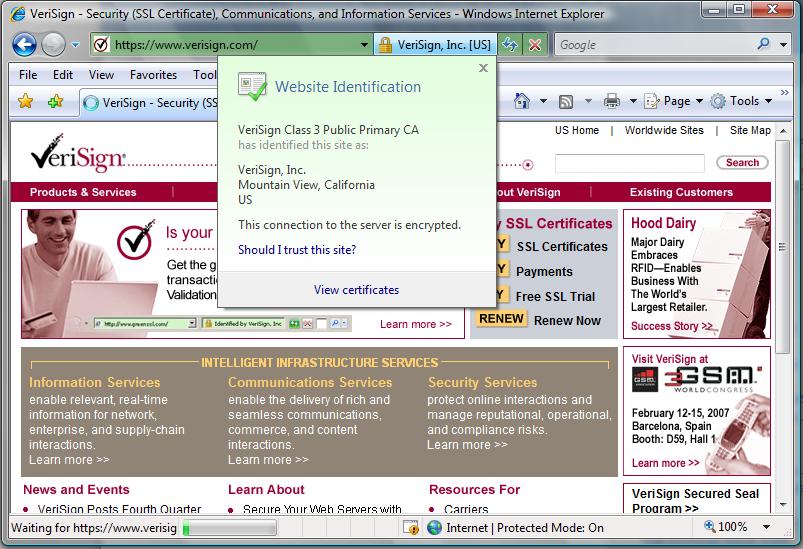Expand the toolbar overflow chevron
This screenshot has height=549, width=803.
point(785,92)
